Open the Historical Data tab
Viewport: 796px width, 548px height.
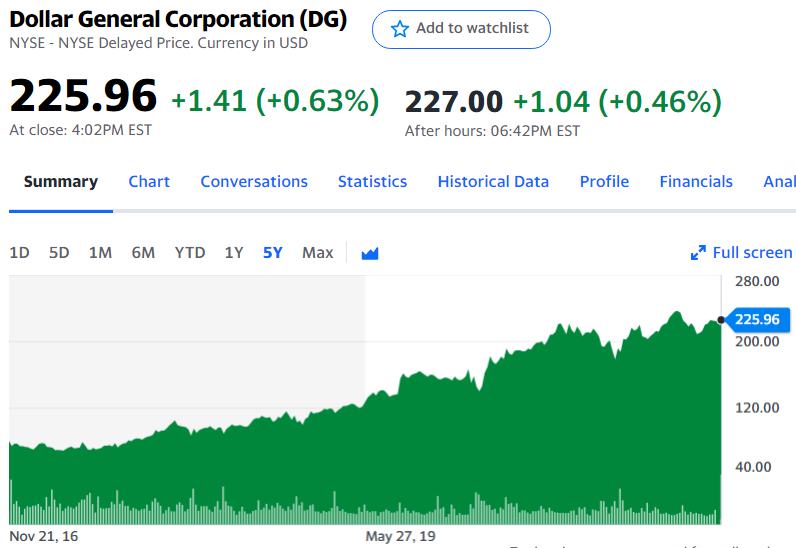[x=493, y=181]
